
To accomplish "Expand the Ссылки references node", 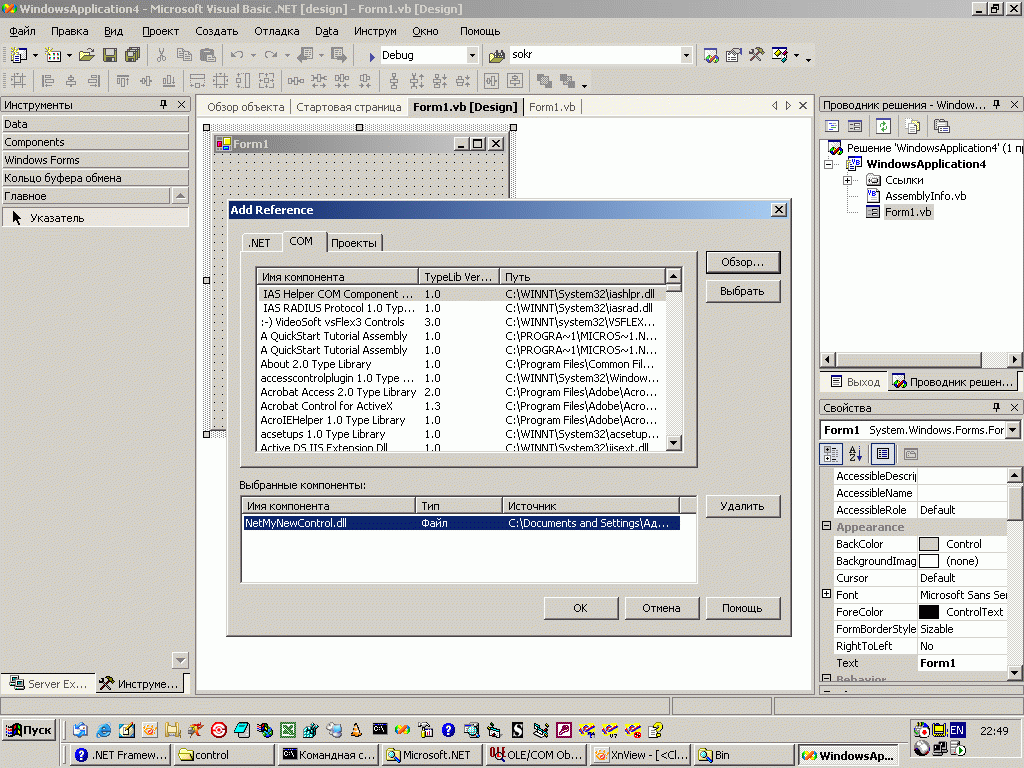I will coord(848,180).
